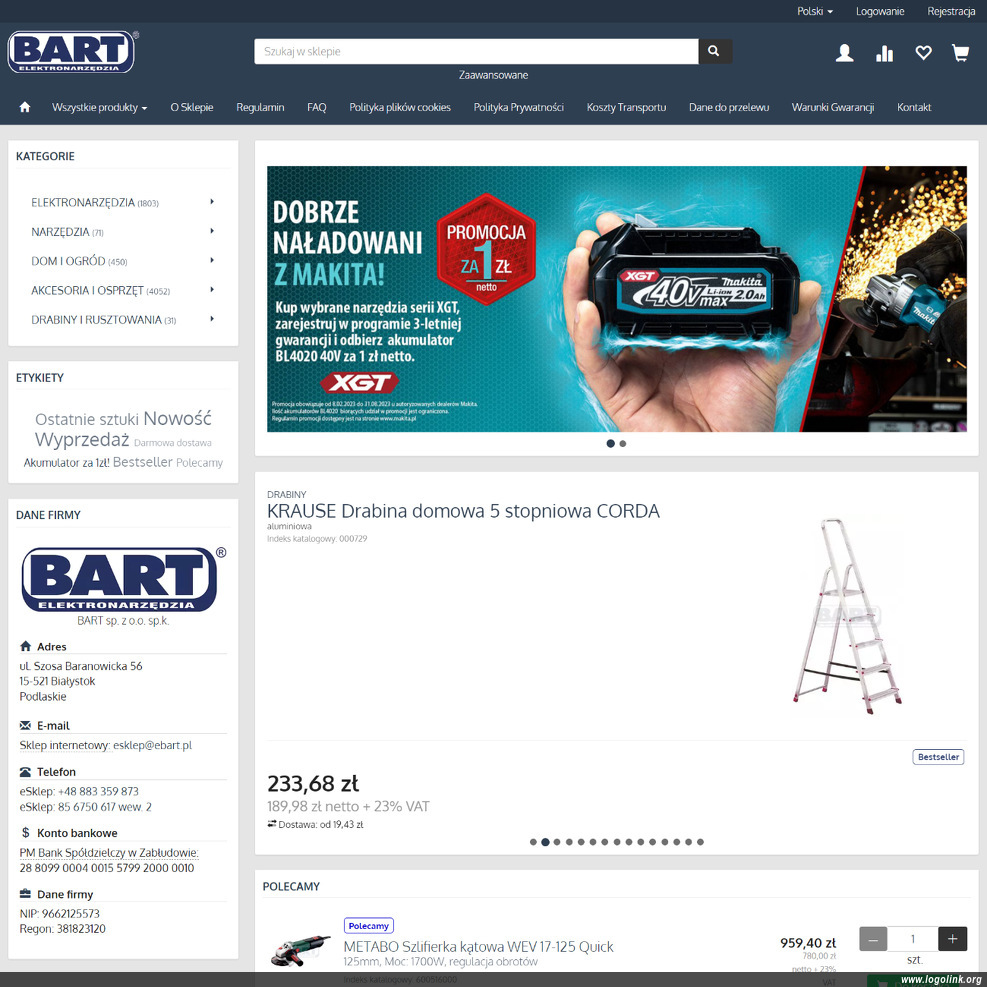
Task: Click the Logowanie link
Action: (x=880, y=11)
